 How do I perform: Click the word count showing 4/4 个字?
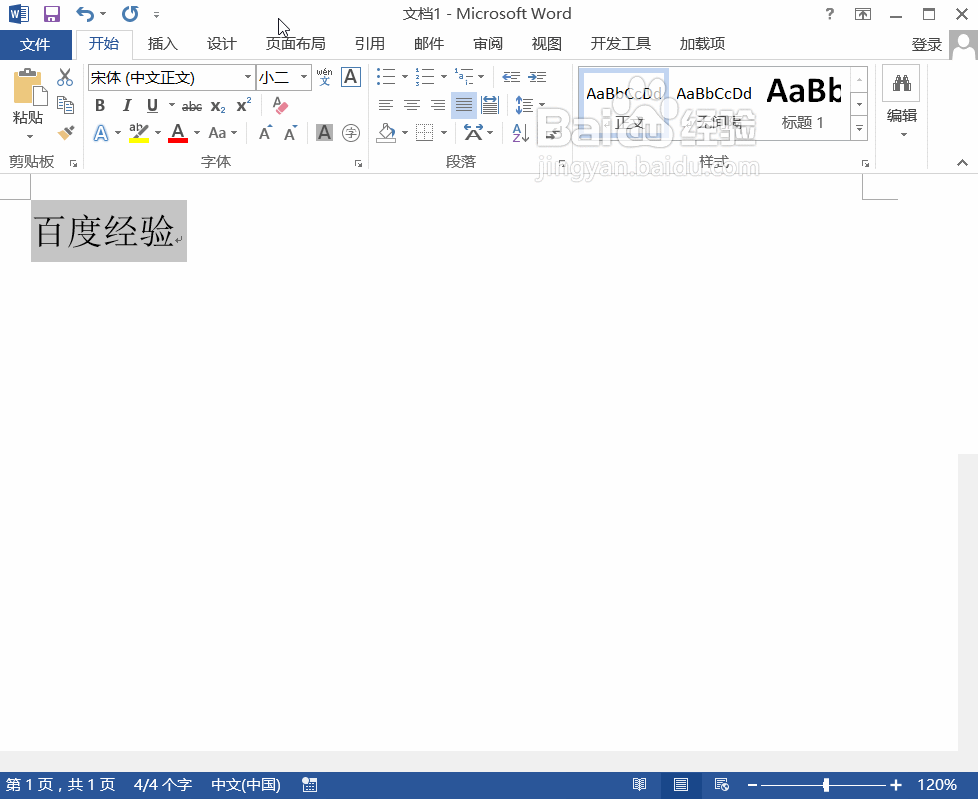click(x=163, y=785)
